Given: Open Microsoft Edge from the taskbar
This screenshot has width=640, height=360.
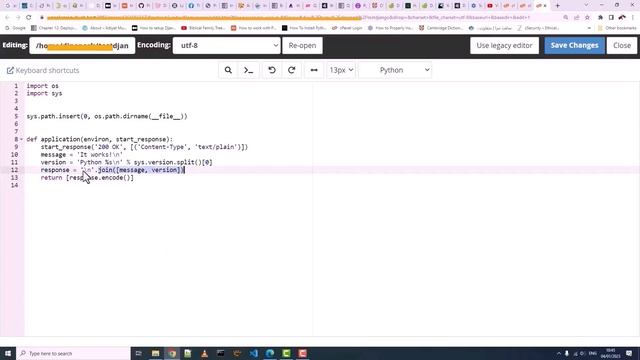Looking at the screenshot, I should coord(270,353).
